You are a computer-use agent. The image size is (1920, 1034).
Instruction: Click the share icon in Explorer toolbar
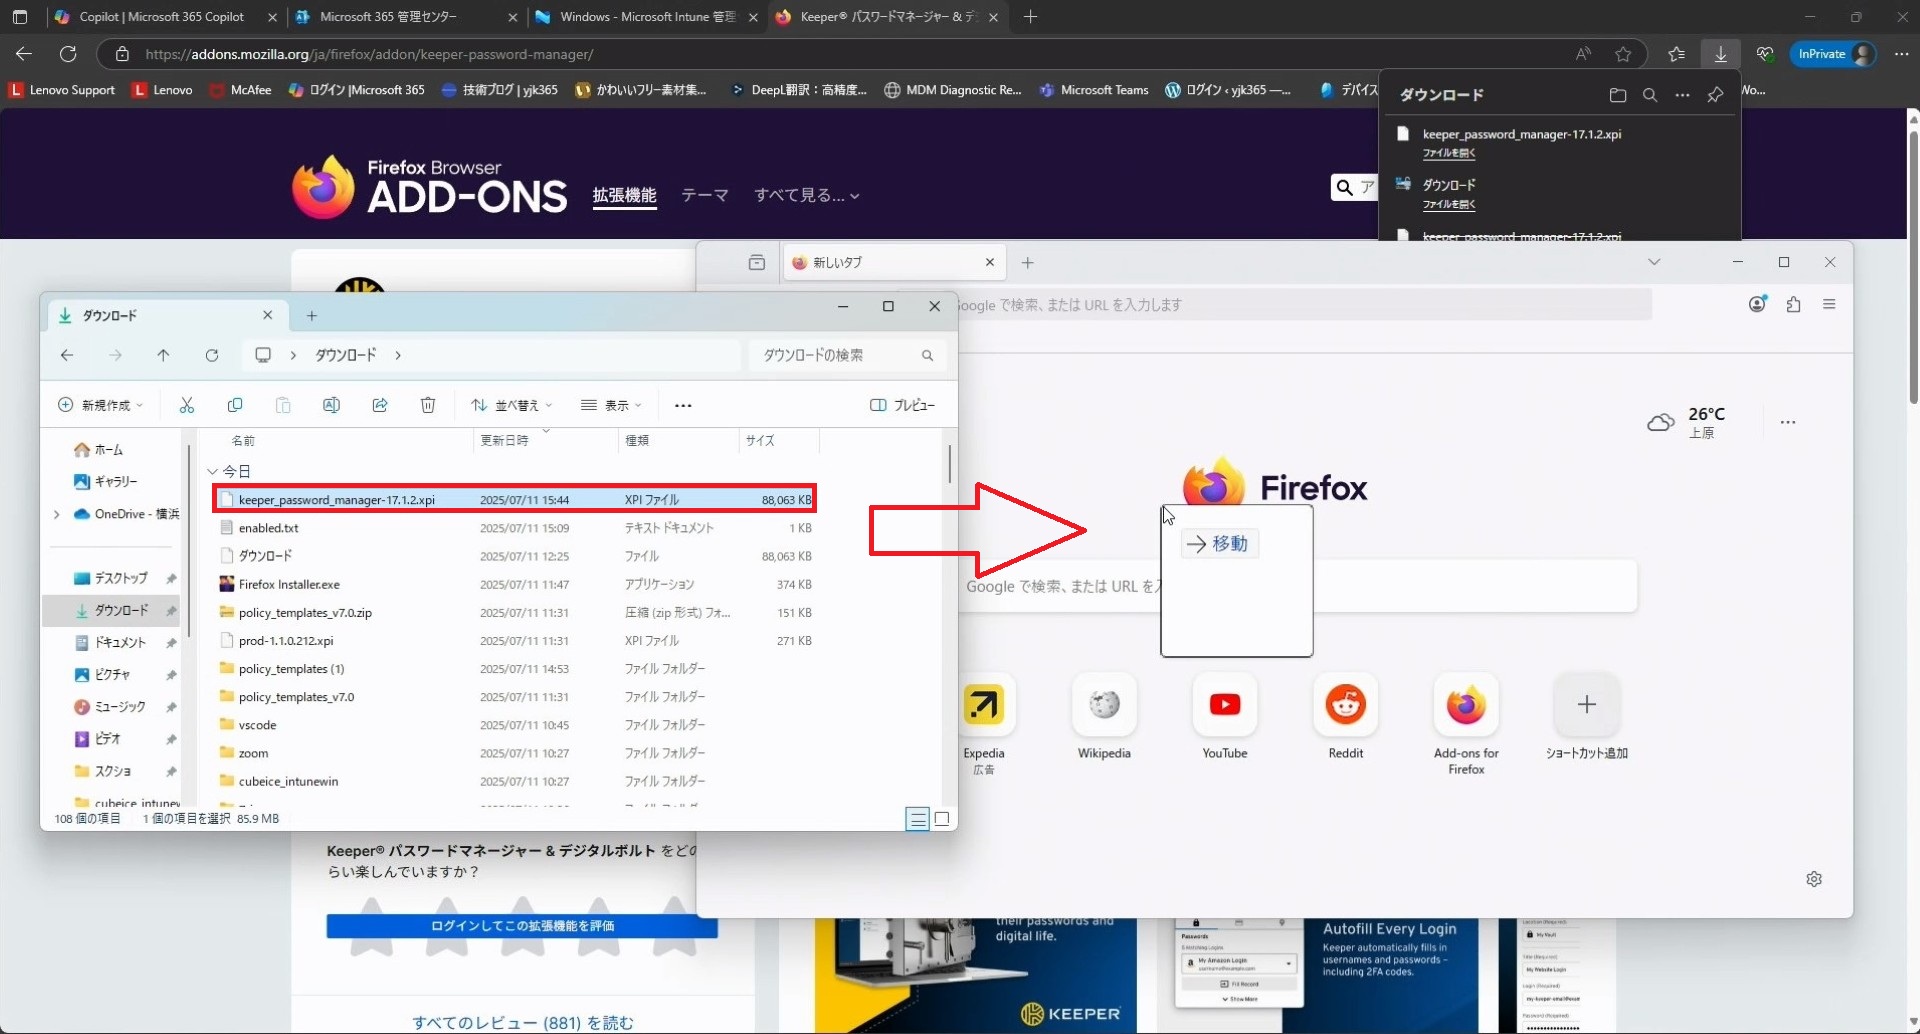click(380, 405)
